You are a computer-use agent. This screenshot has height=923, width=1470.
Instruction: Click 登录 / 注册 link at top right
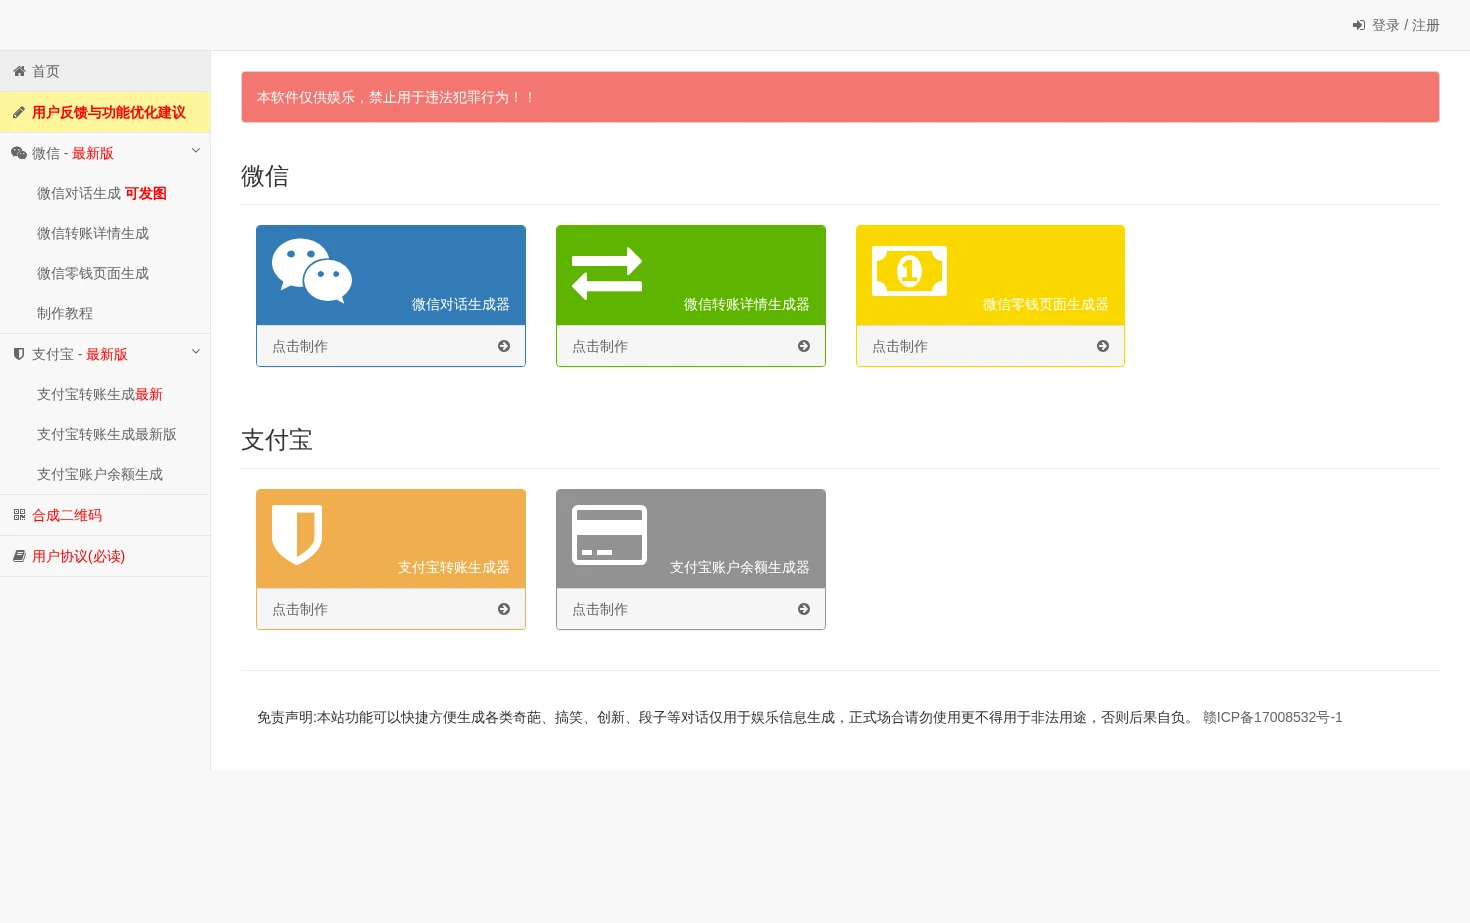click(x=1396, y=25)
